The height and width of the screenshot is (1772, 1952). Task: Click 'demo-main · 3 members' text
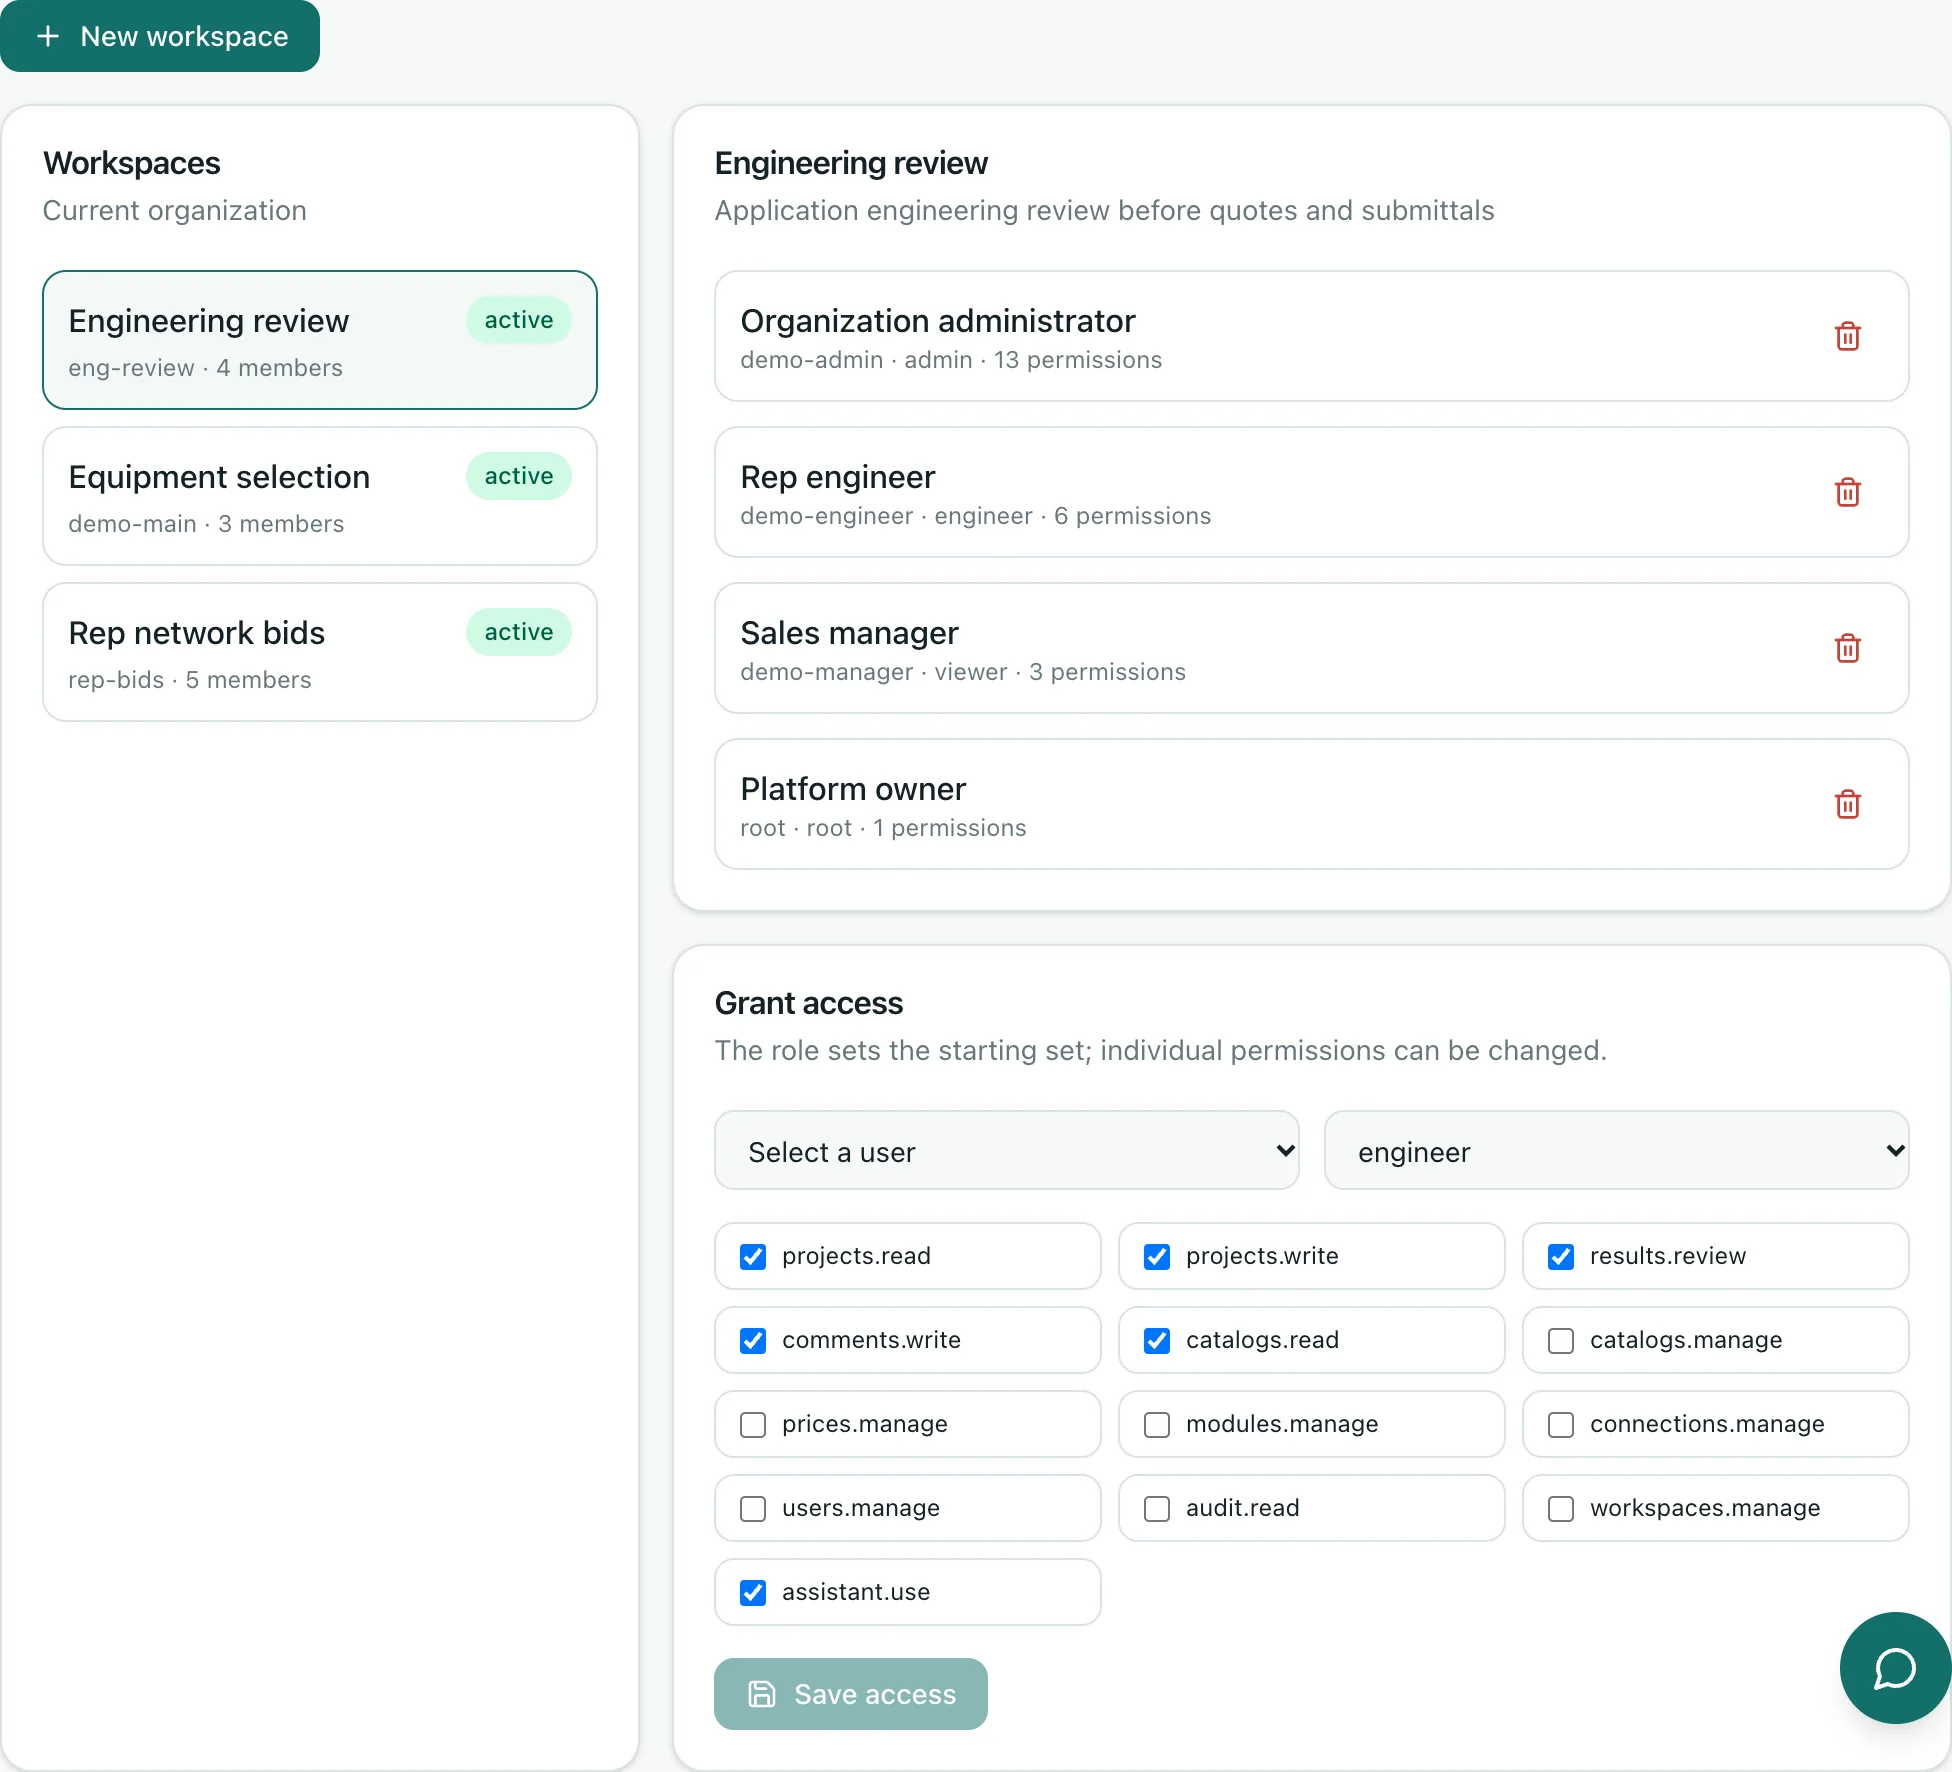(206, 524)
